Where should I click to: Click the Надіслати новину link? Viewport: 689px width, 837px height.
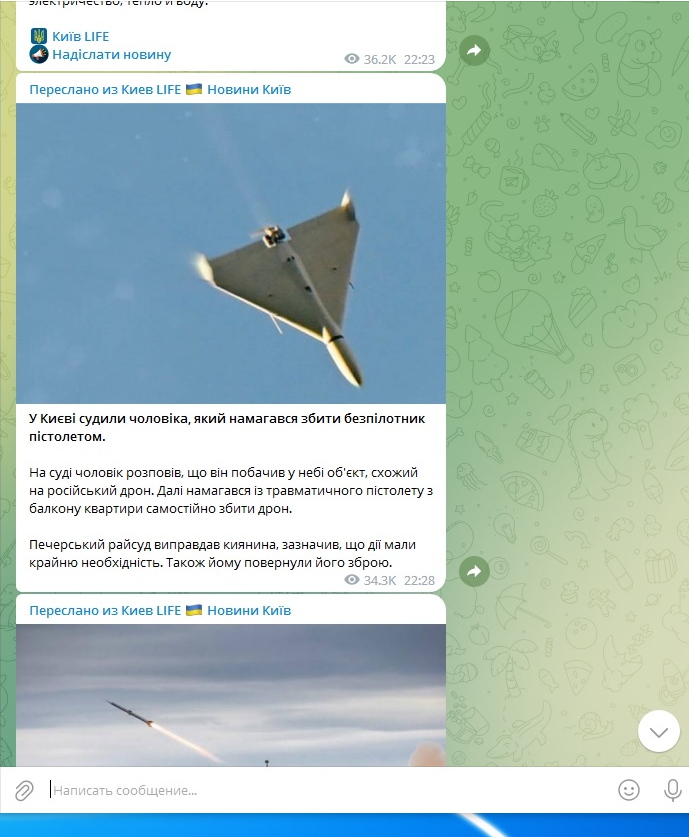112,54
